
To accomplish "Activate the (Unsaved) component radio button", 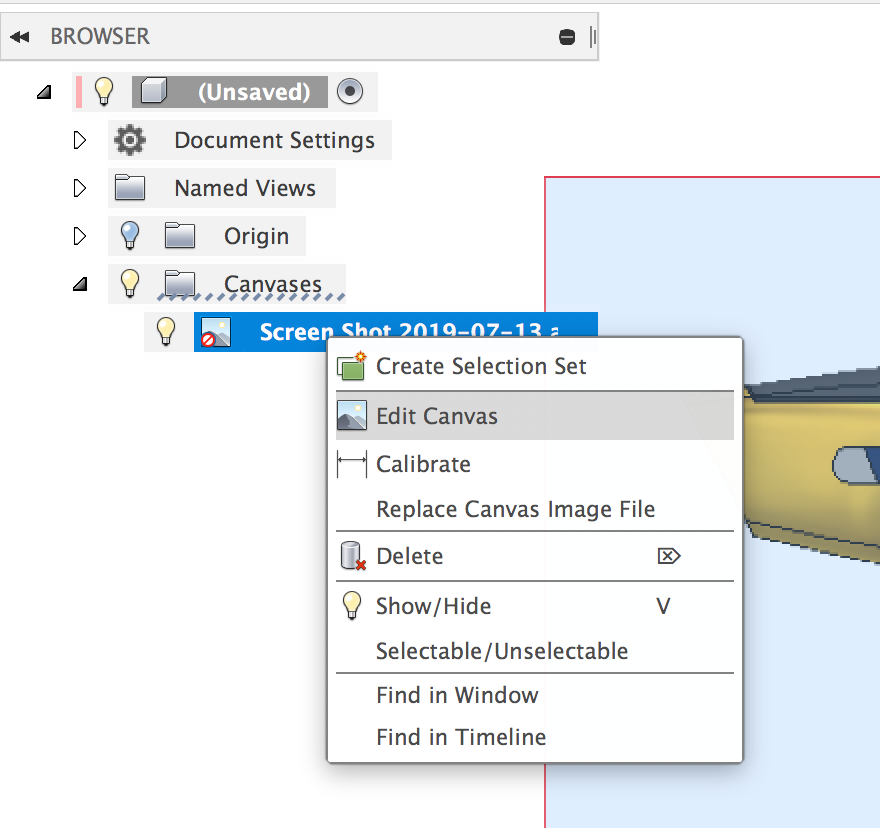I will click(x=350, y=91).
